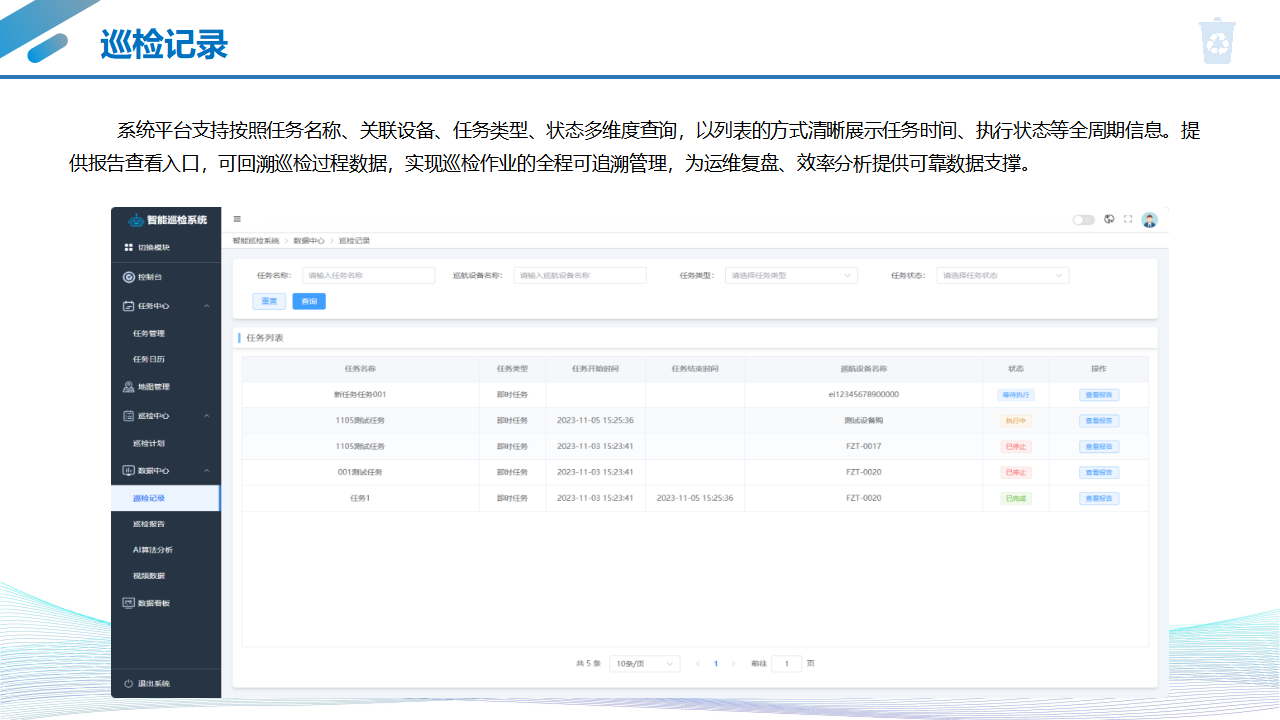Screen dimensions: 1280x720
Task: Open 巡检报告 in the sidebar
Action: click(149, 523)
